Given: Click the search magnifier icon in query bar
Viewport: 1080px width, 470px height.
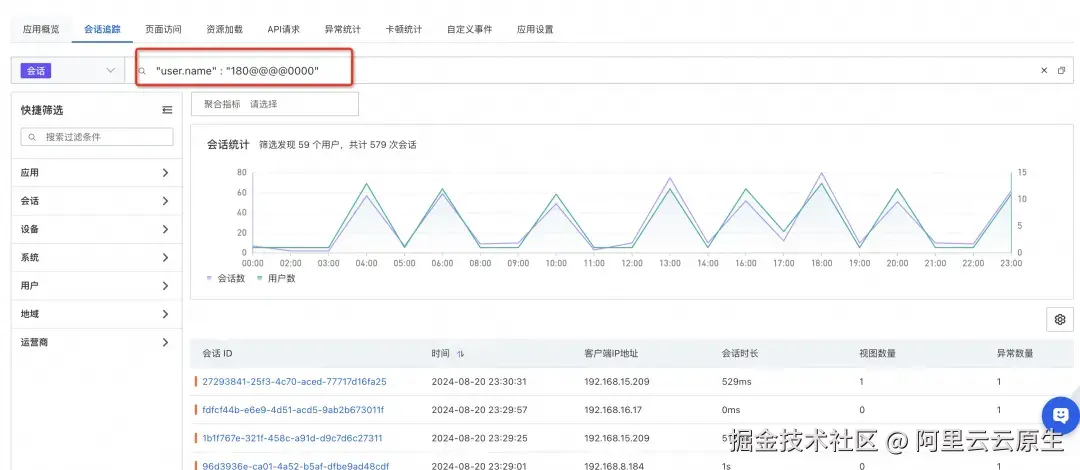Looking at the screenshot, I should click(143, 71).
